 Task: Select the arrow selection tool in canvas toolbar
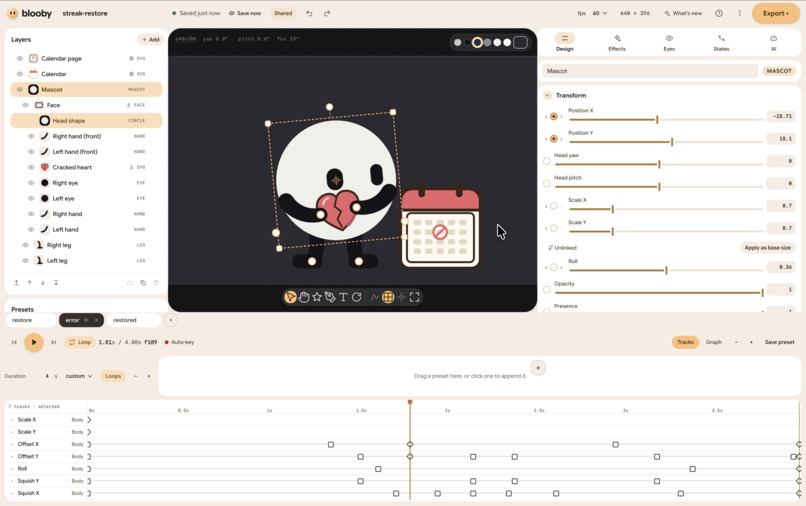pyautogui.click(x=290, y=297)
